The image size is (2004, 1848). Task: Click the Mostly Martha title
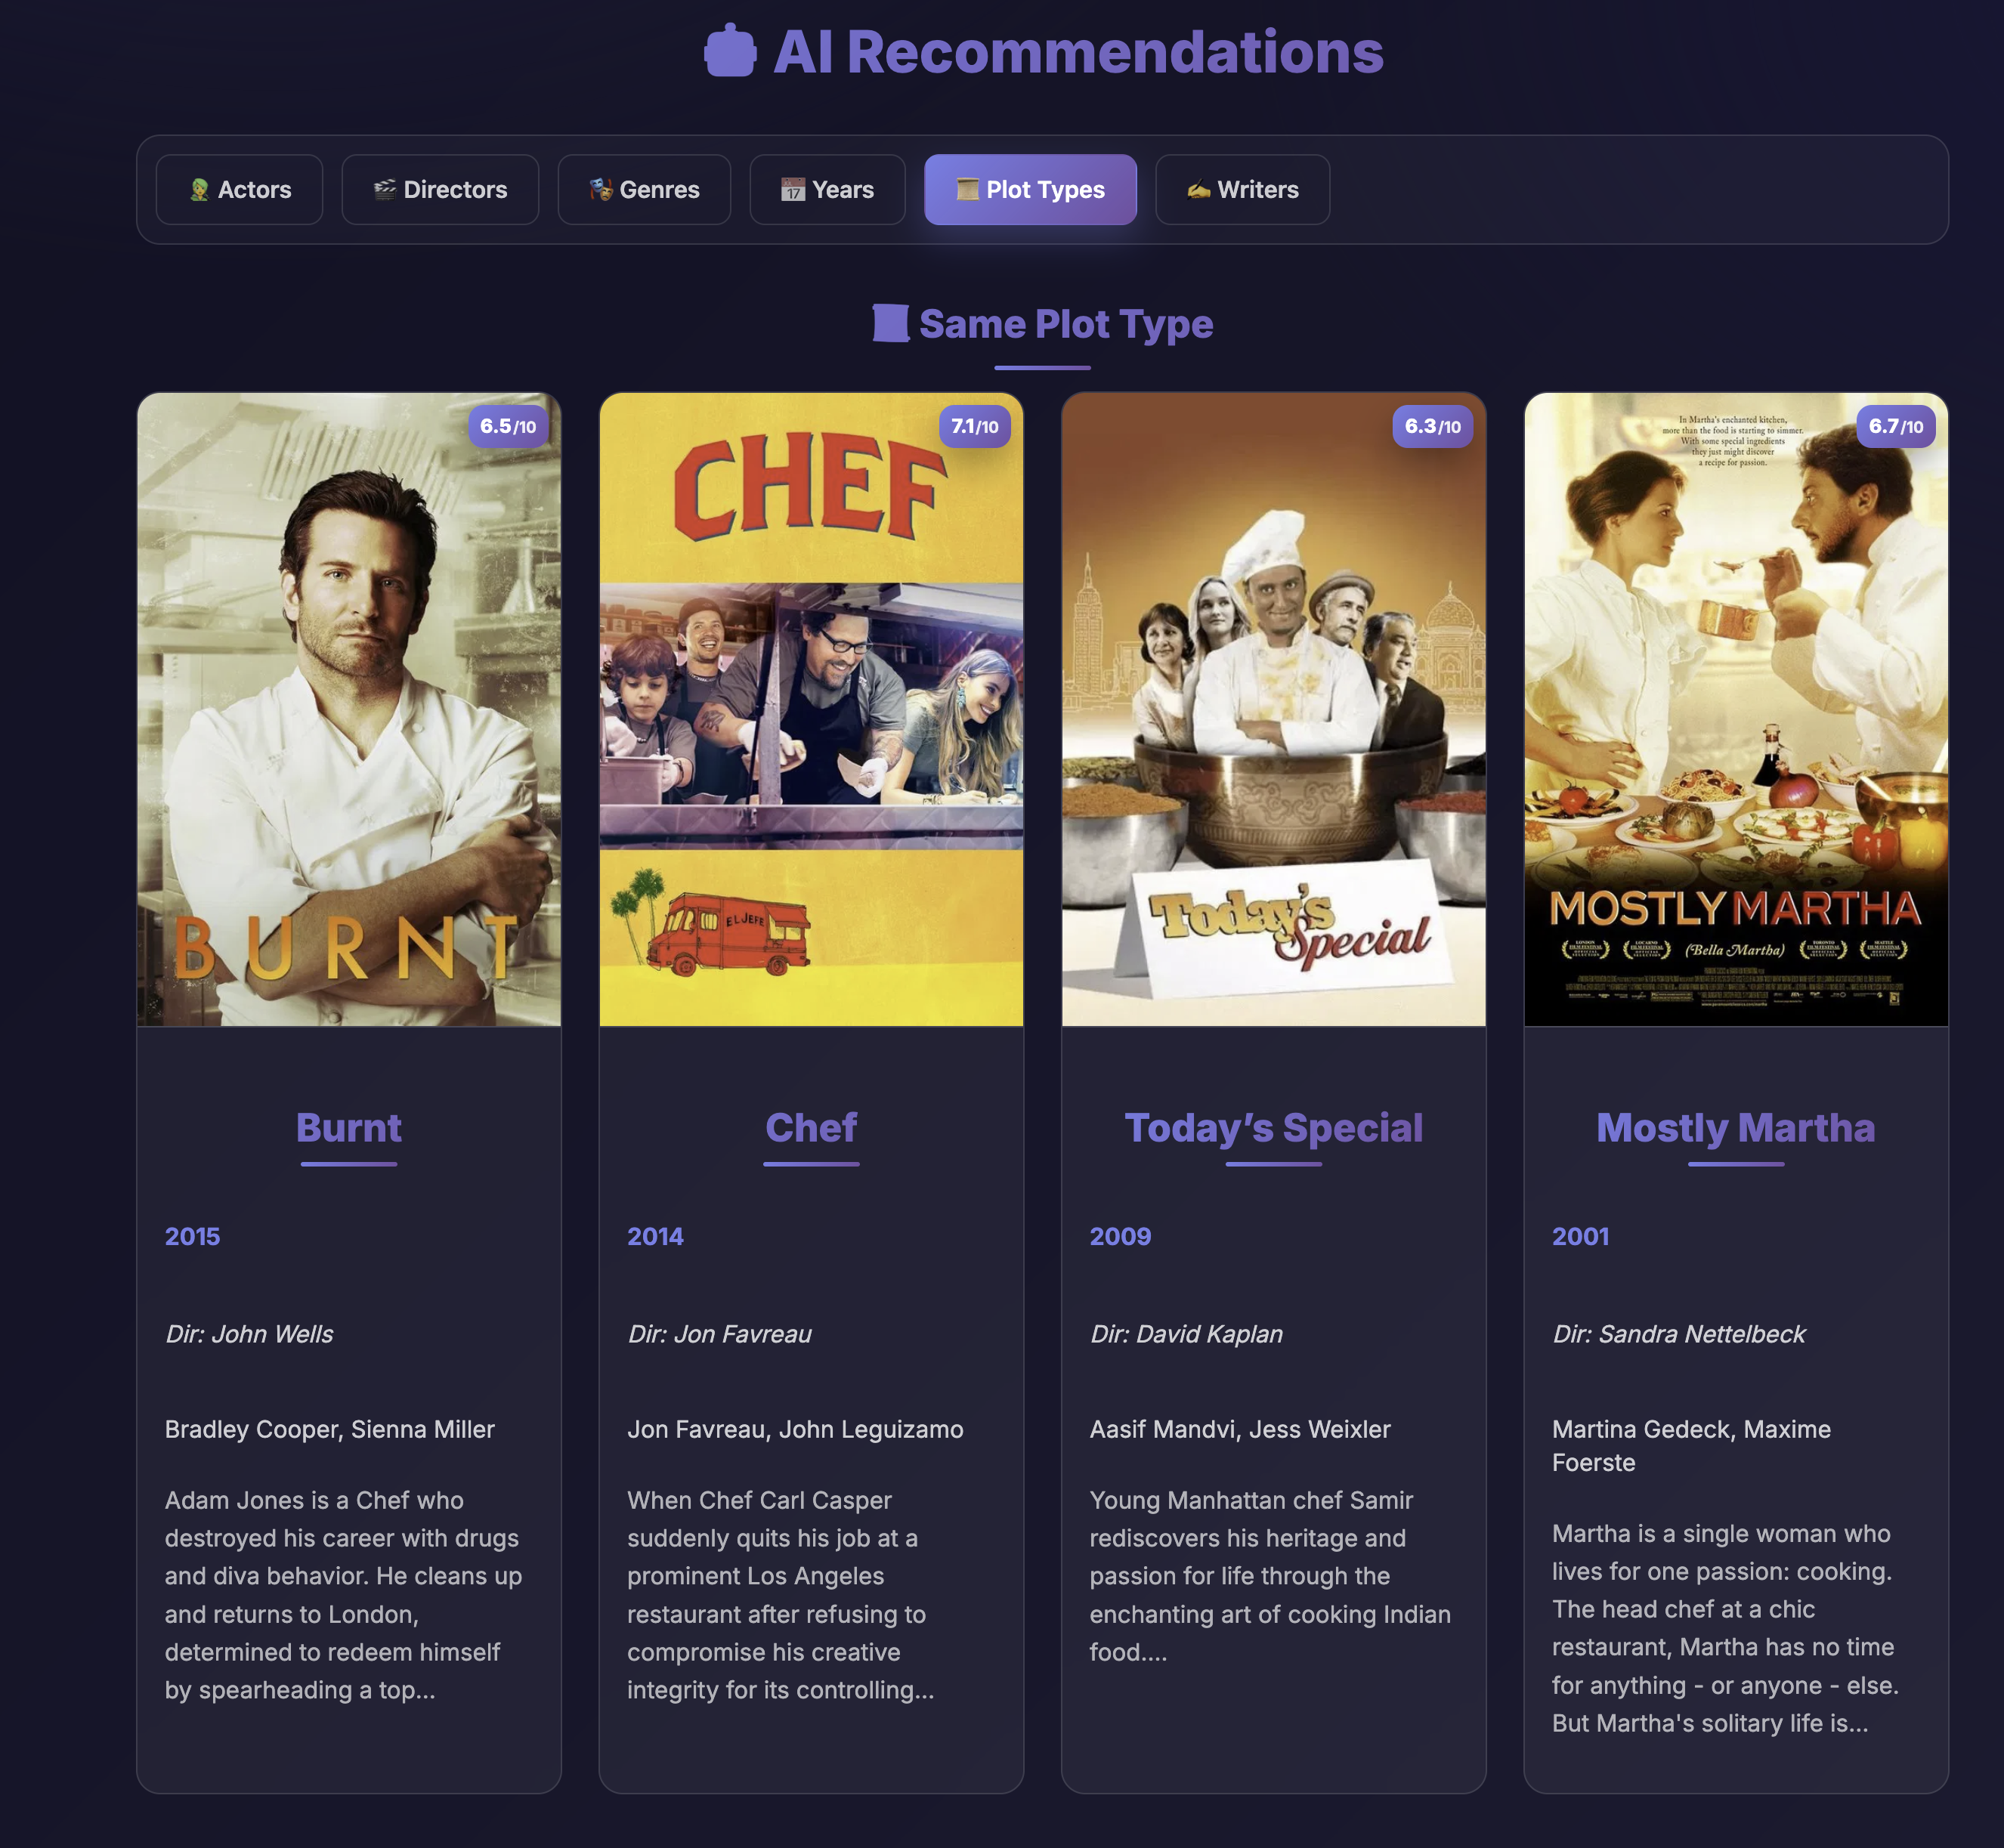click(1735, 1128)
